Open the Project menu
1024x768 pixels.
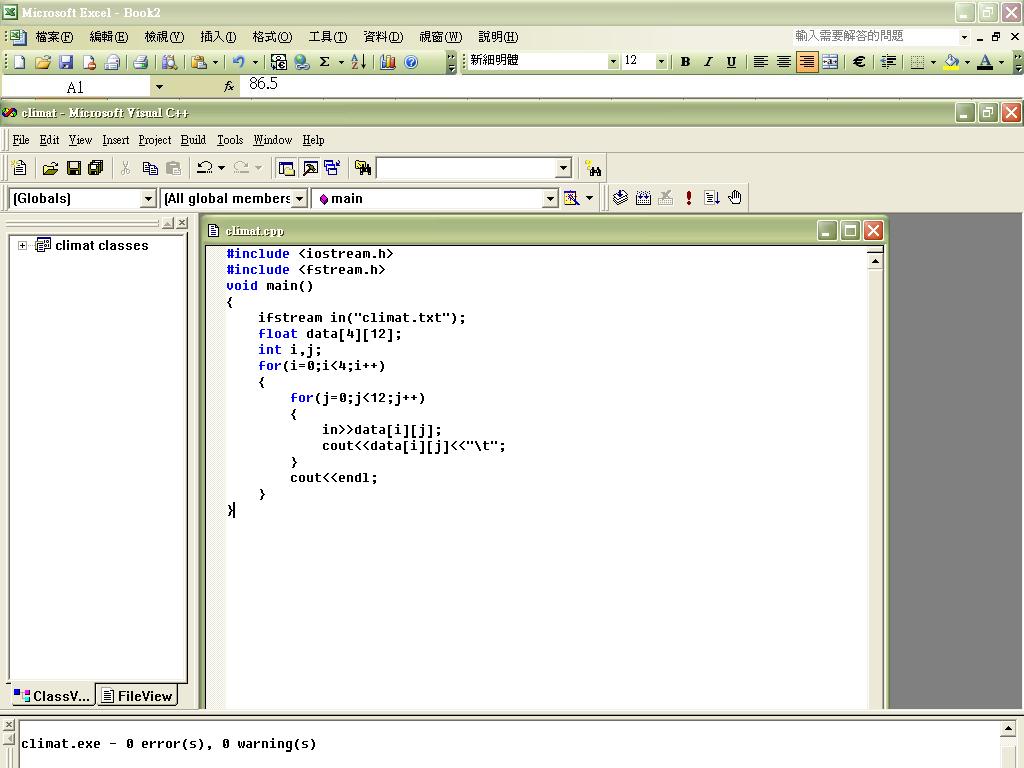point(154,140)
